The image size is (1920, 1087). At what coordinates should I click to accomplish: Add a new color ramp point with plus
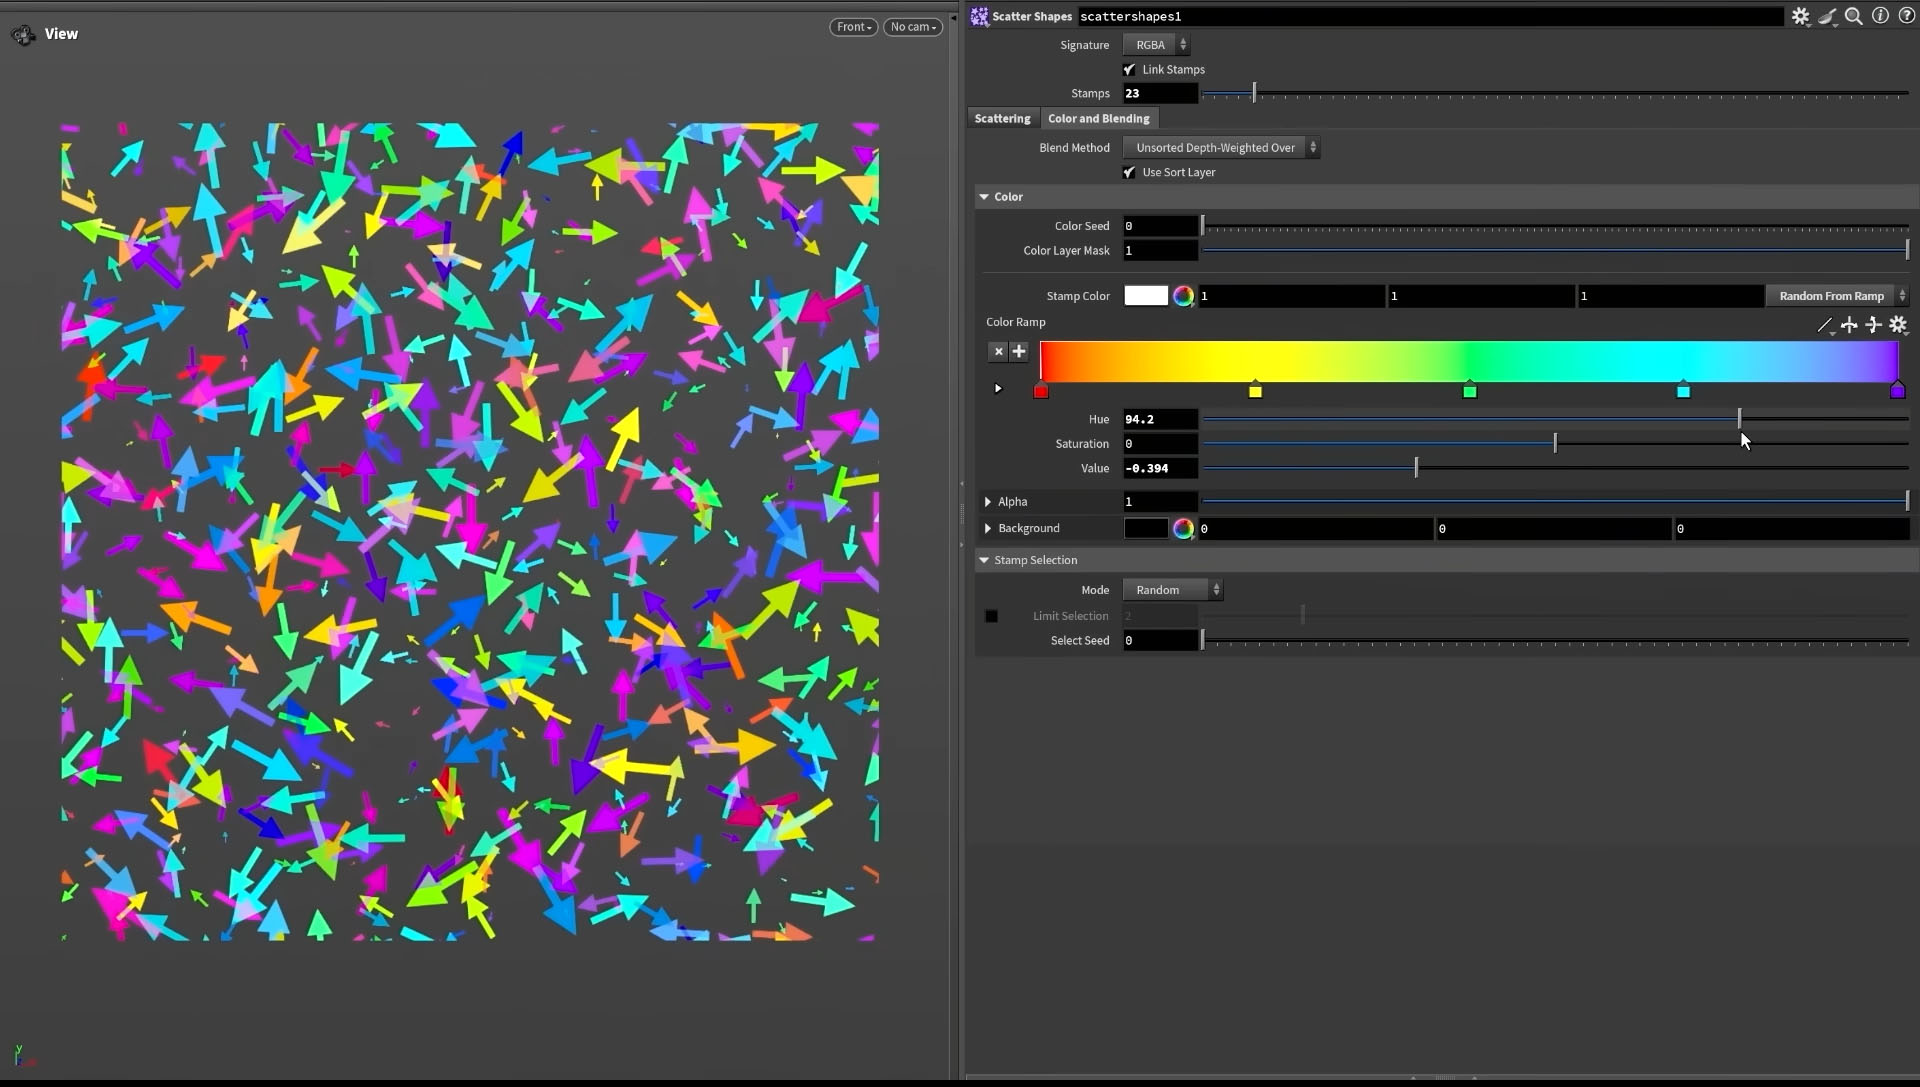pyautogui.click(x=1018, y=351)
